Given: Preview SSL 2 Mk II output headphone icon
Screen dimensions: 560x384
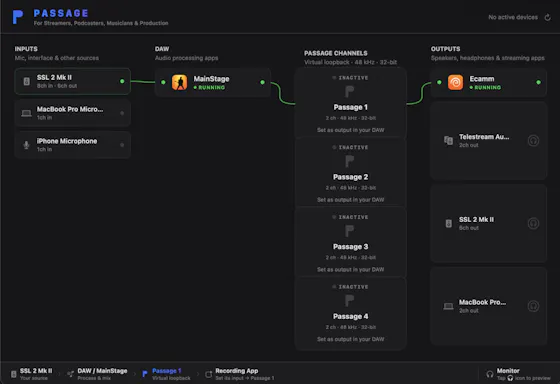Looking at the screenshot, I should click(x=533, y=223).
